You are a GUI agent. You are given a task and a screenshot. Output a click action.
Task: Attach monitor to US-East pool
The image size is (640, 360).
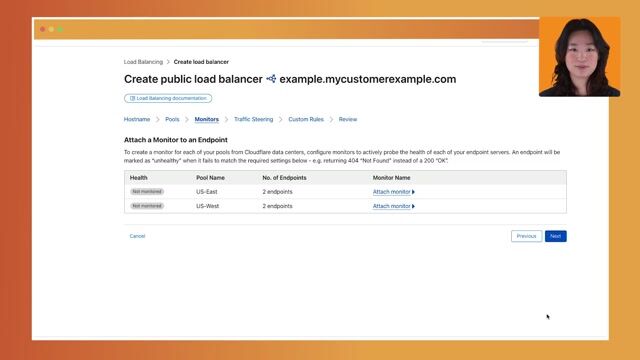(x=393, y=192)
